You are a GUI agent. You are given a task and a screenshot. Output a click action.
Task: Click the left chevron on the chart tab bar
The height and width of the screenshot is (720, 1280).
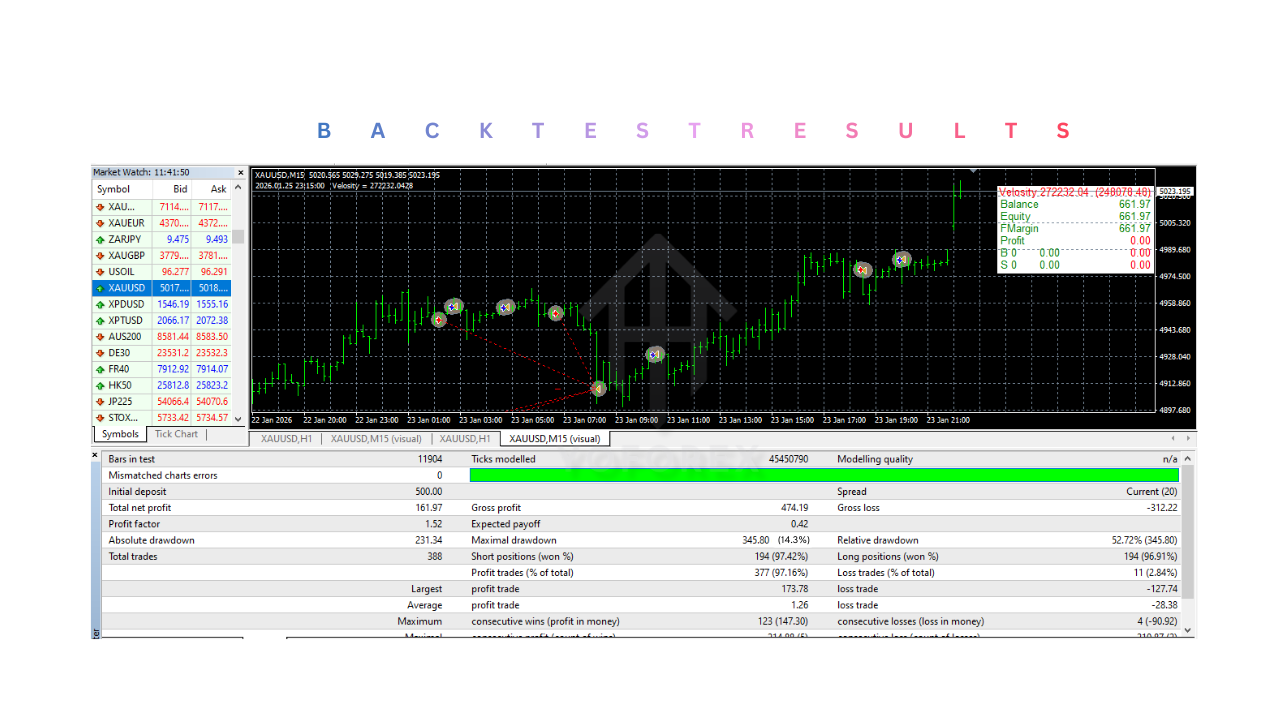tap(1171, 438)
